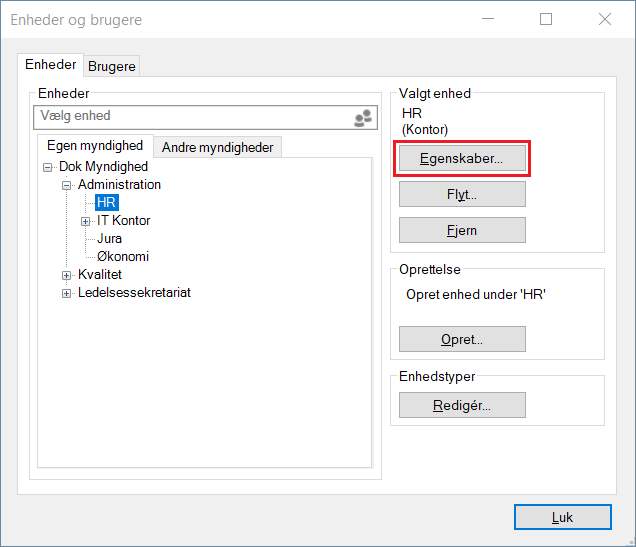The width and height of the screenshot is (636, 547).
Task: Open the Redigér unit types button
Action: [x=462, y=405]
